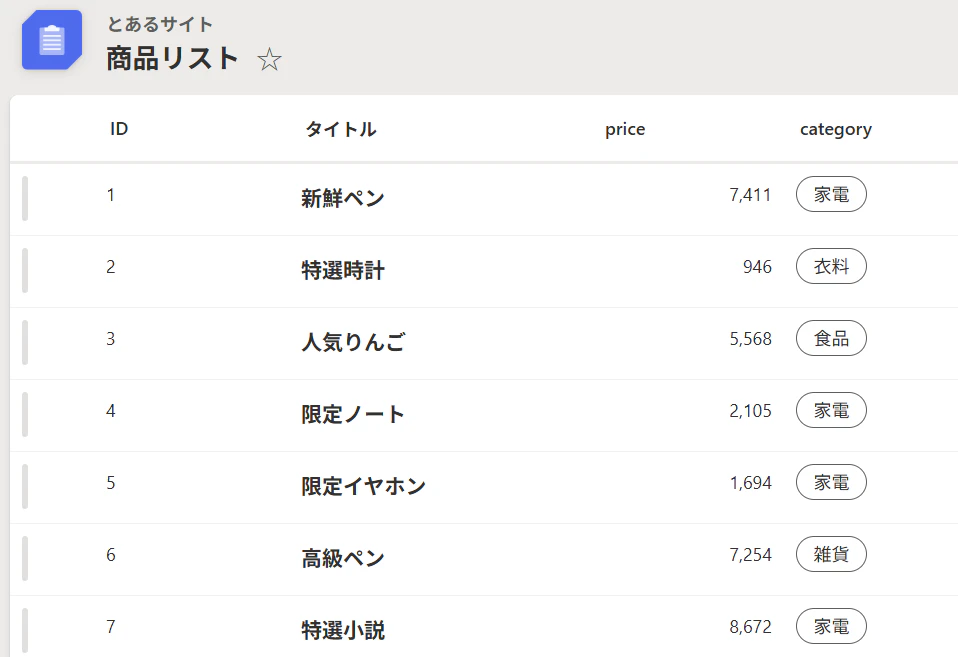Click the blue clipboard list icon
This screenshot has width=958, height=657.
click(51, 40)
